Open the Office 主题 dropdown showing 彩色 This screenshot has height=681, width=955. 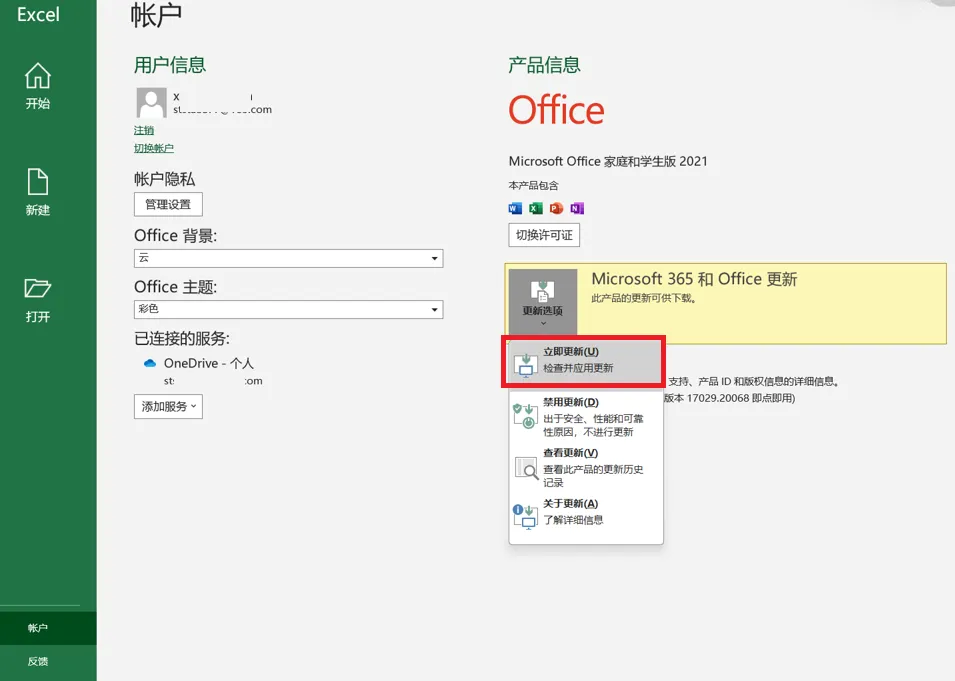coord(288,309)
